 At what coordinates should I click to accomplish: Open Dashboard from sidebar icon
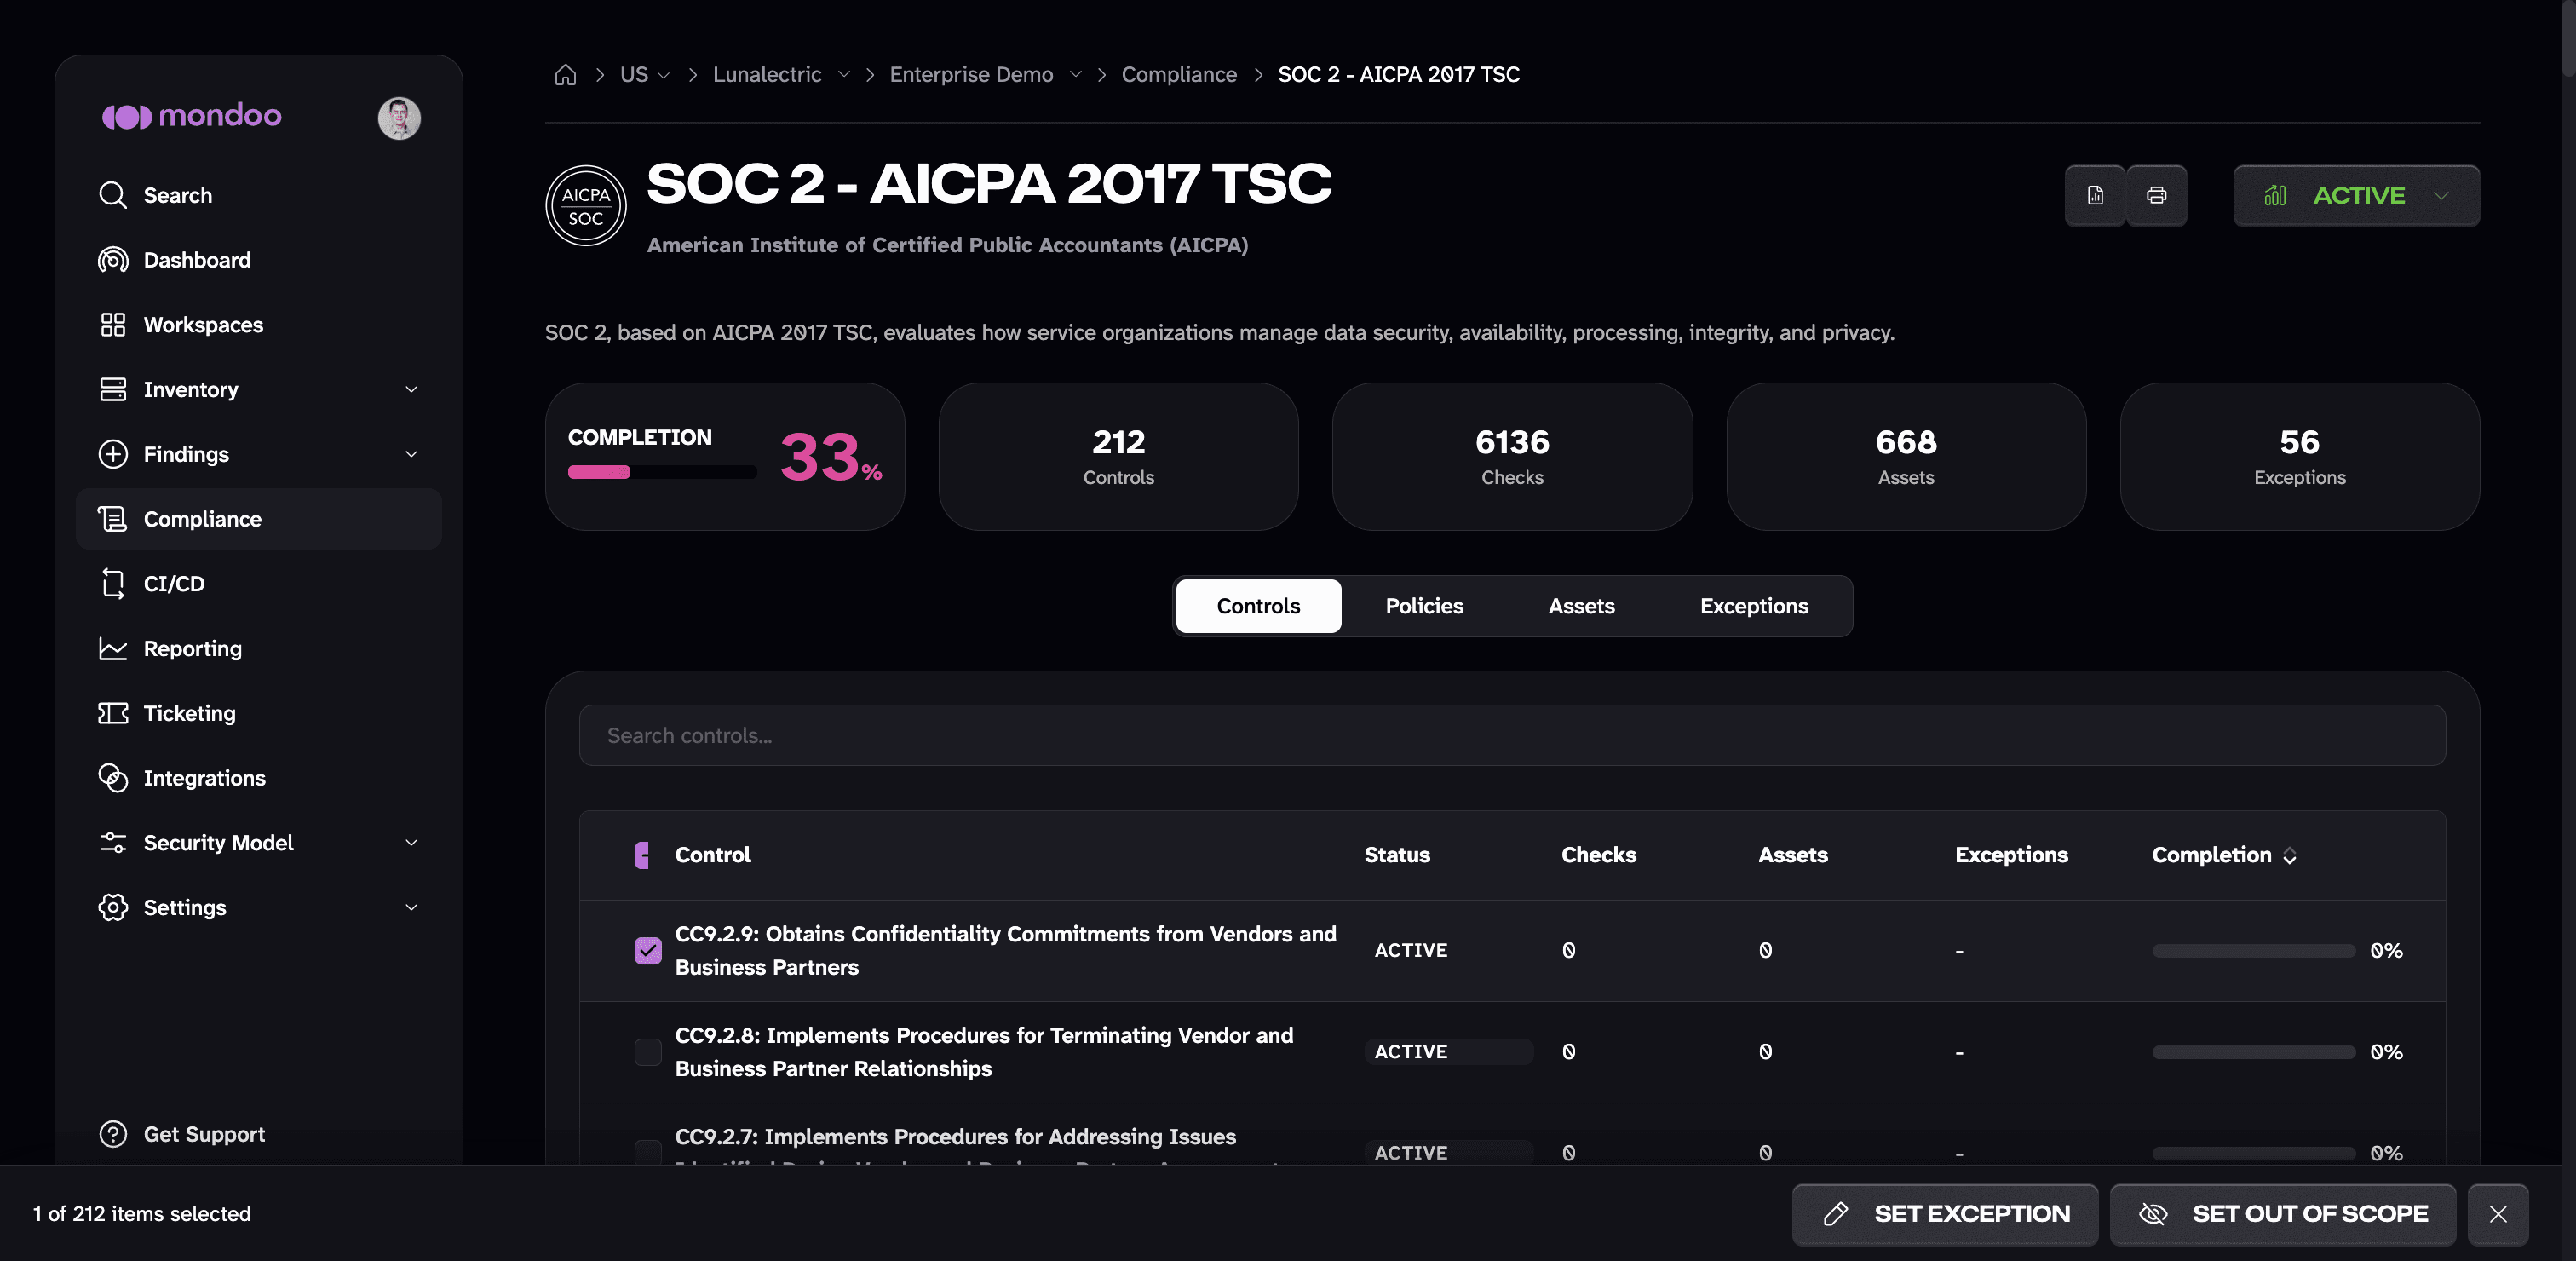pos(113,260)
